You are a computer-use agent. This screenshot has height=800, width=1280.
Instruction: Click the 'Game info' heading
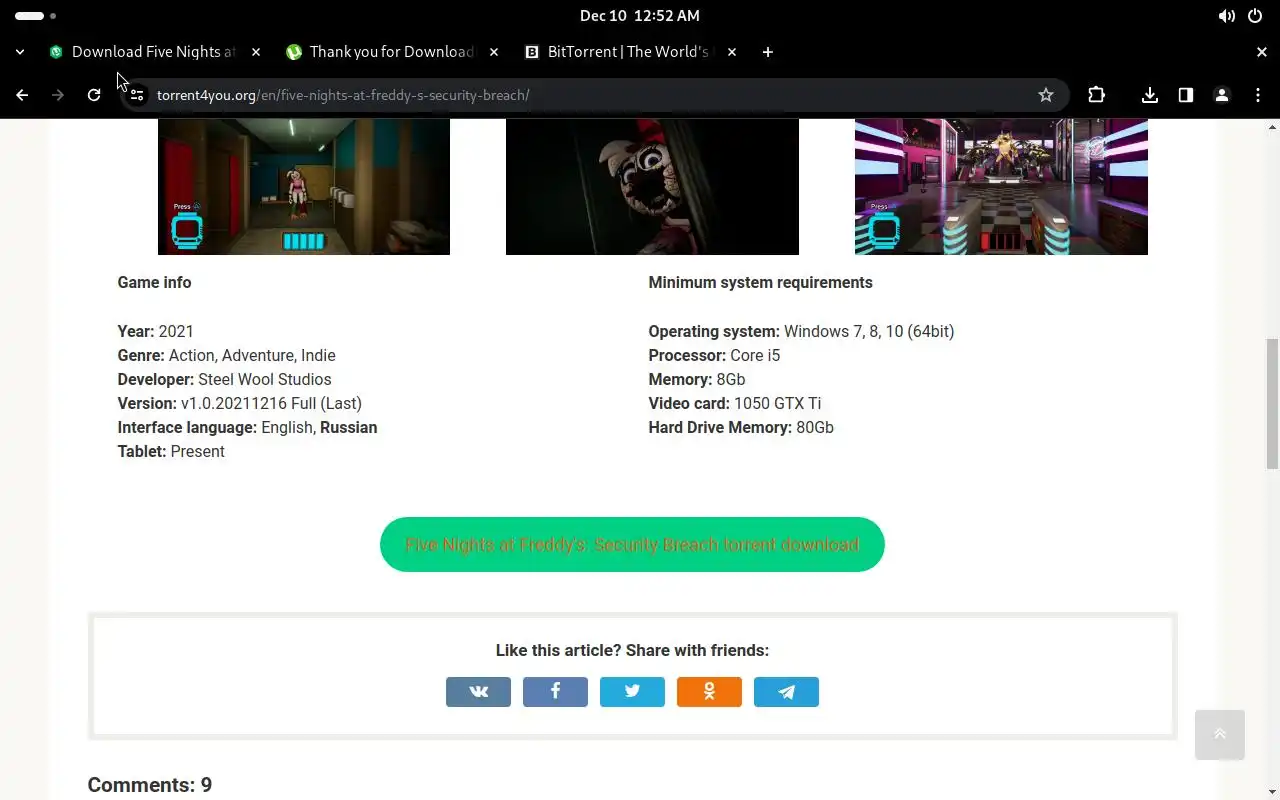click(x=154, y=283)
